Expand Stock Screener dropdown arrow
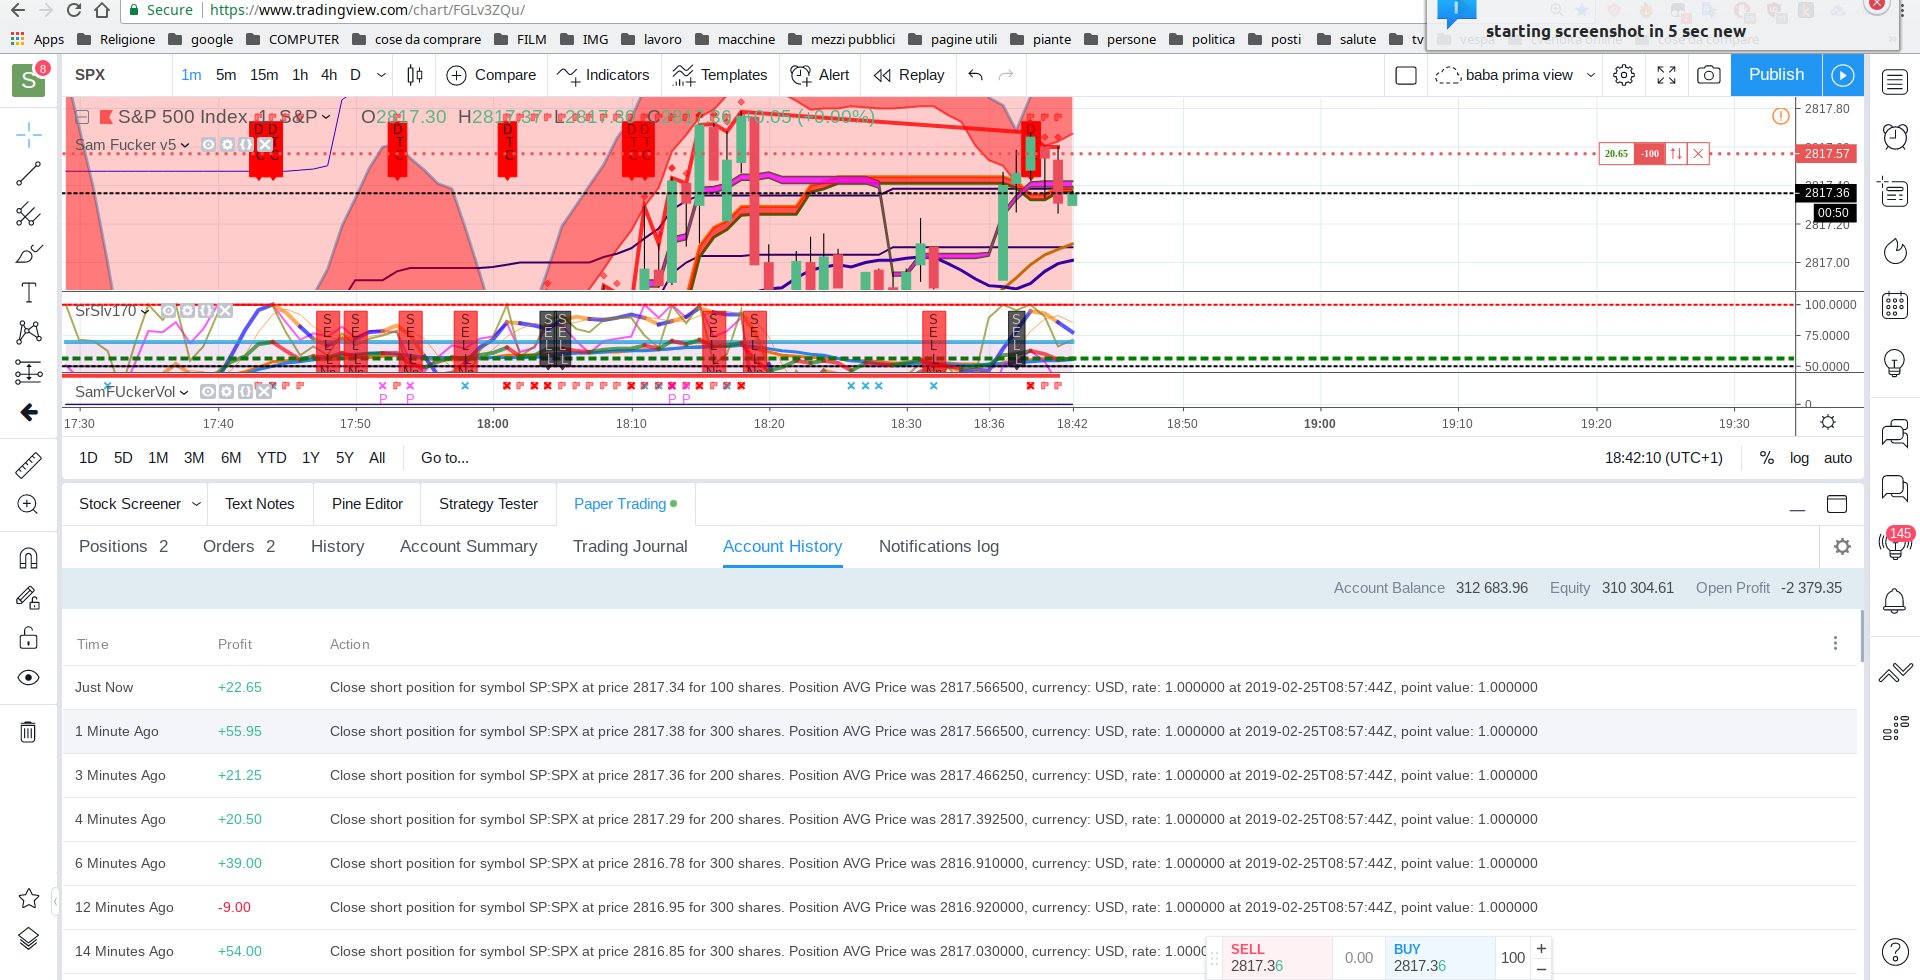1920x980 pixels. click(196, 504)
